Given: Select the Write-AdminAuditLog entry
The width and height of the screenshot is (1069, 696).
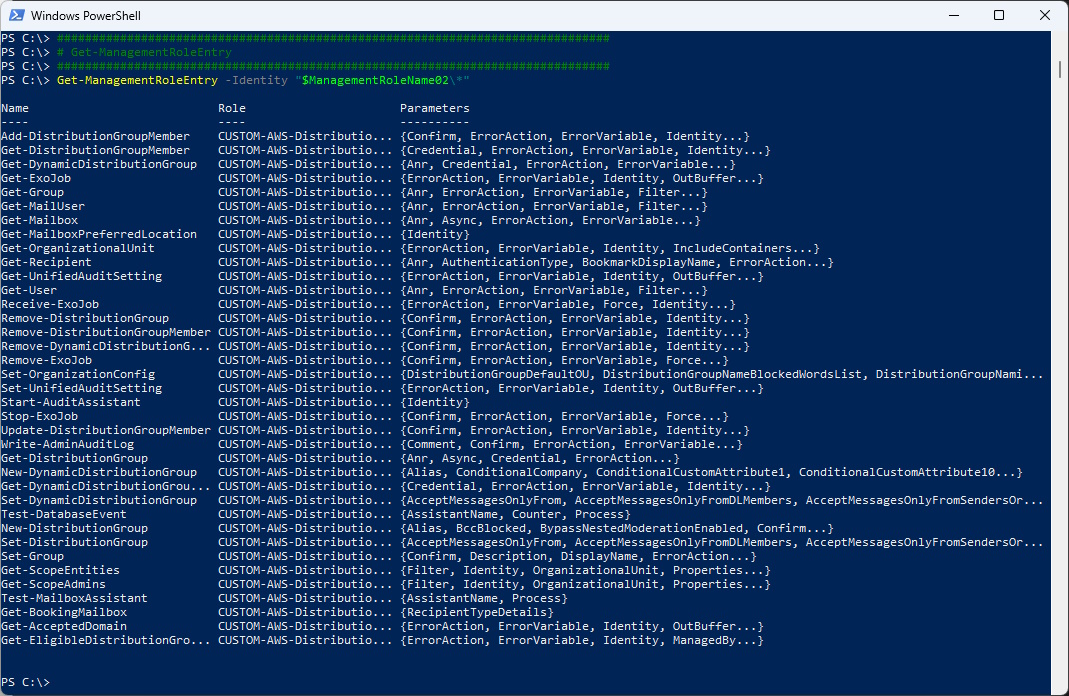Looking at the screenshot, I should tap(67, 444).
